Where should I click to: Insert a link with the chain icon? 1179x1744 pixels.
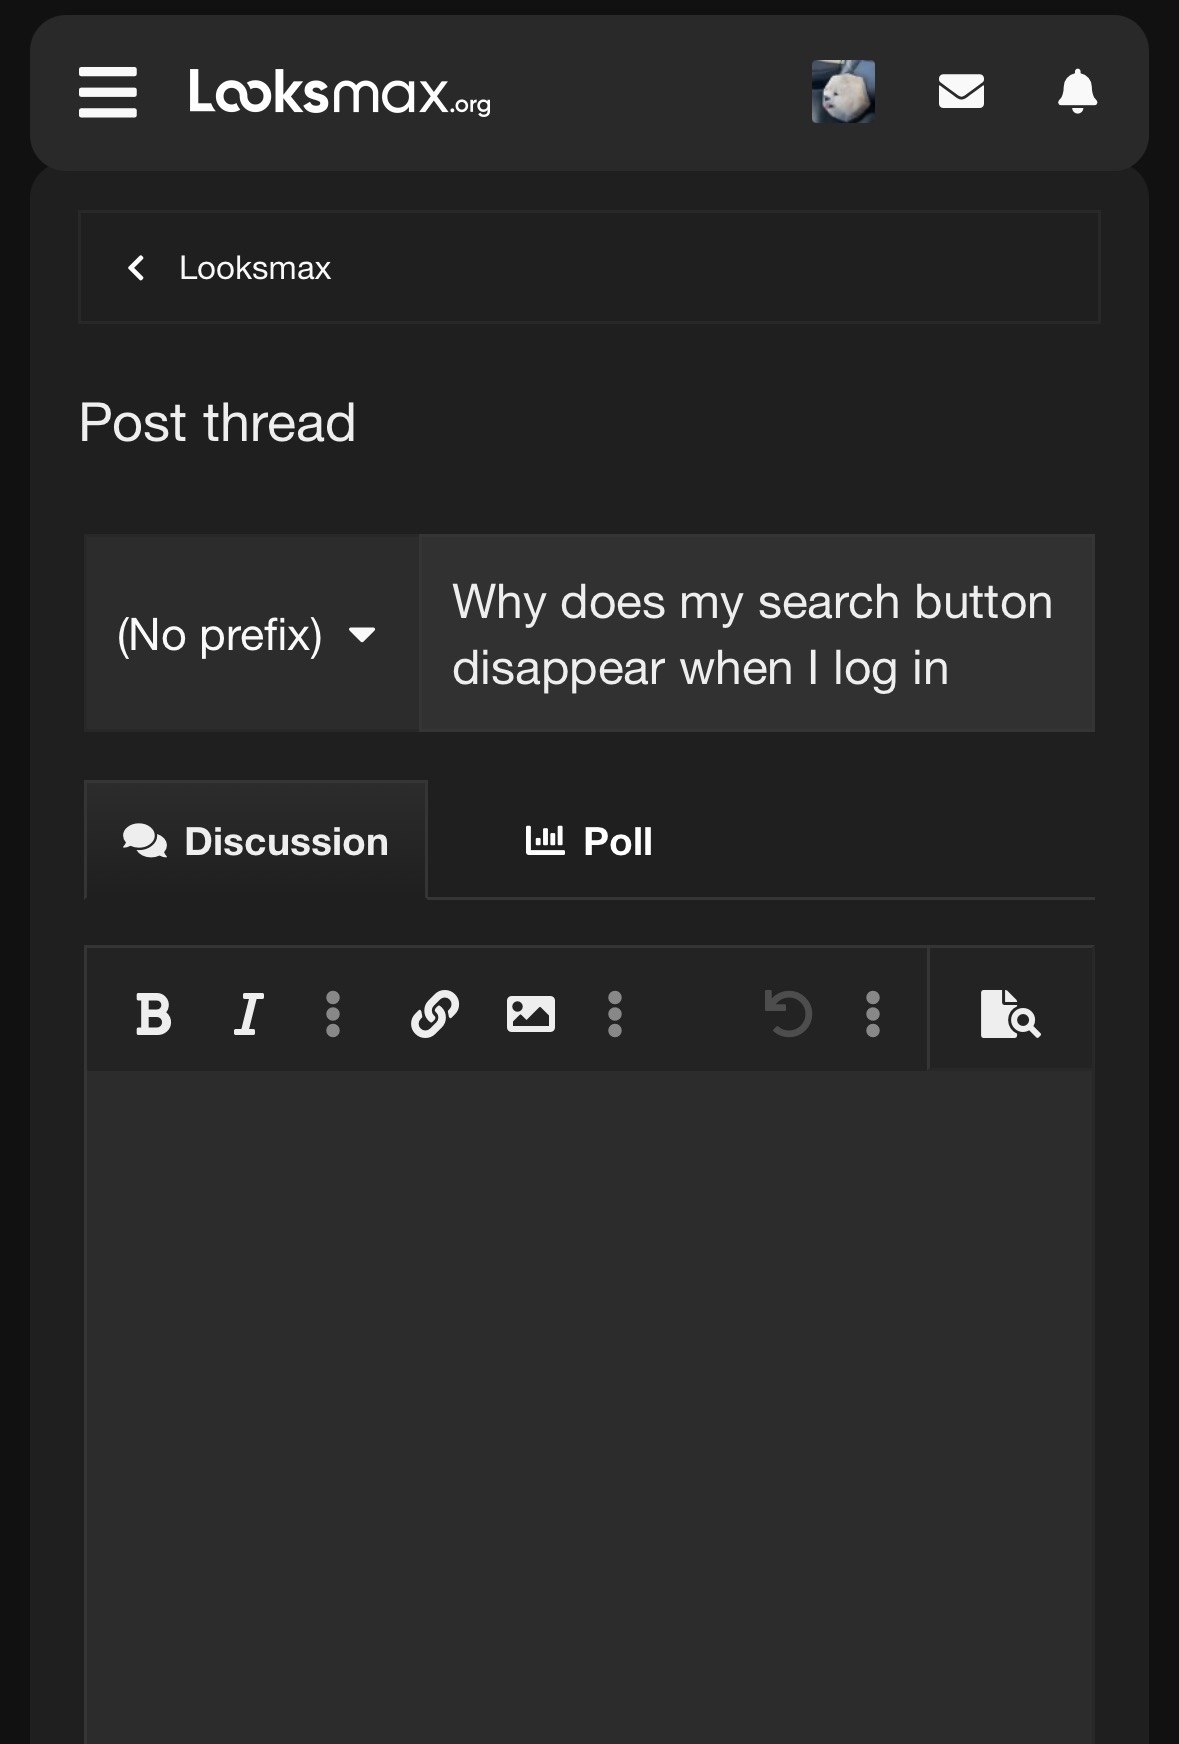[x=435, y=1014]
